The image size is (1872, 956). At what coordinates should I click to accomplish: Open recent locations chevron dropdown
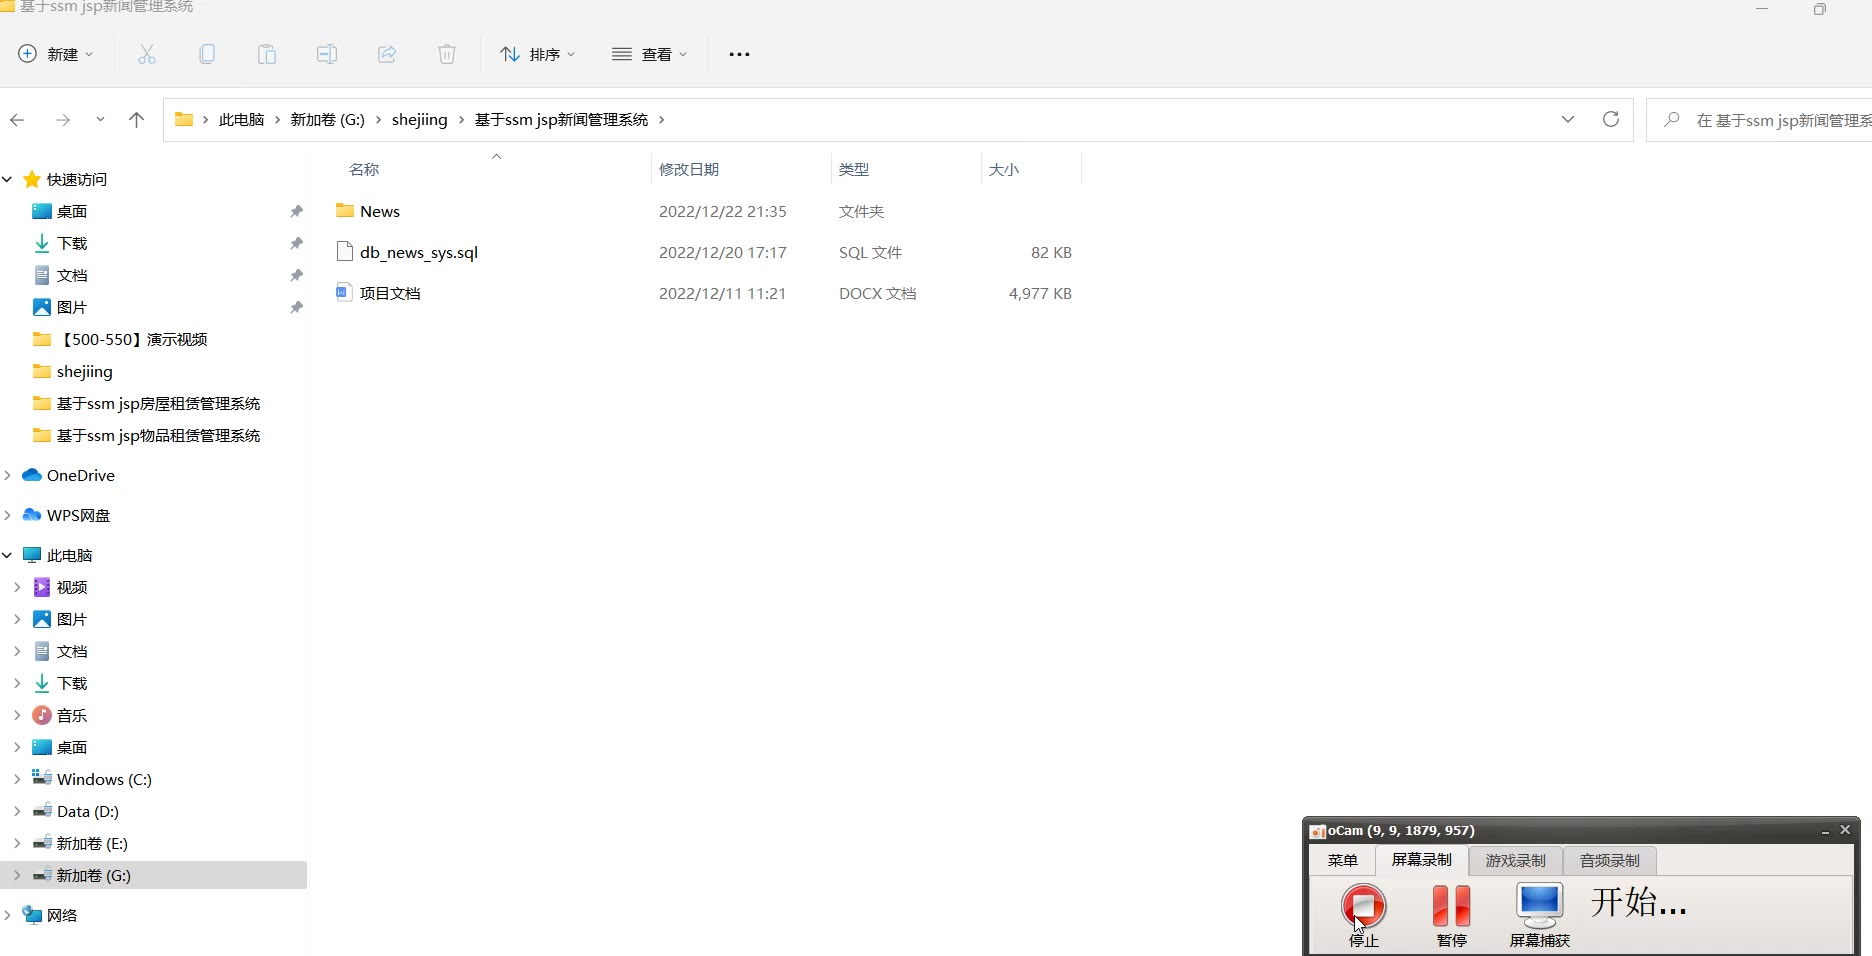click(100, 120)
